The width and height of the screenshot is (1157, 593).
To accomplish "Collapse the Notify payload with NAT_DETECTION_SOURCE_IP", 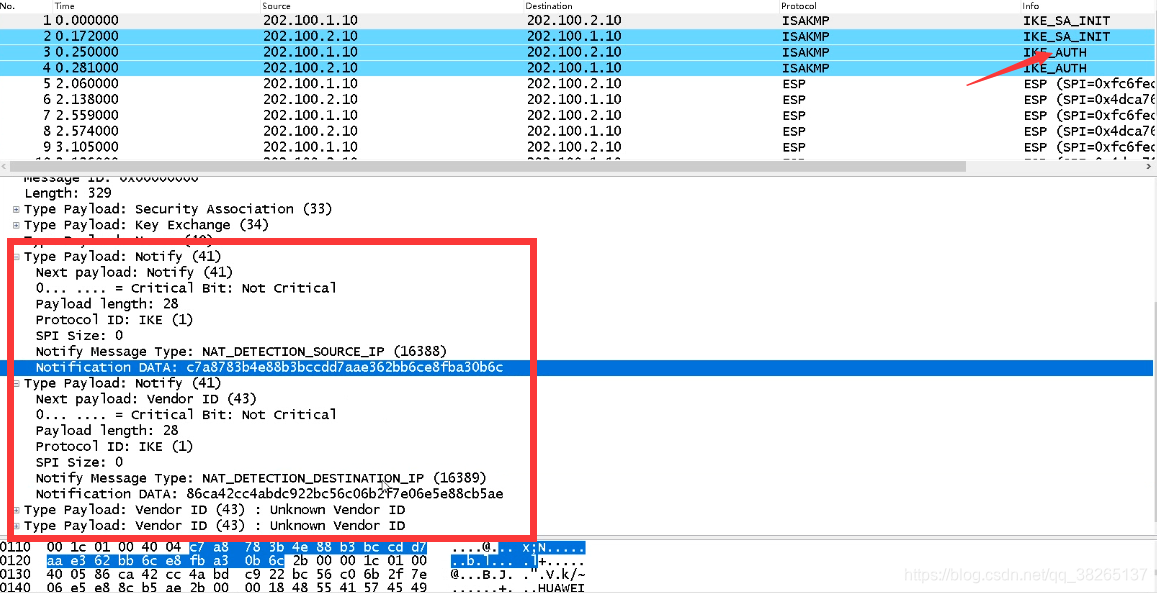I will point(16,257).
